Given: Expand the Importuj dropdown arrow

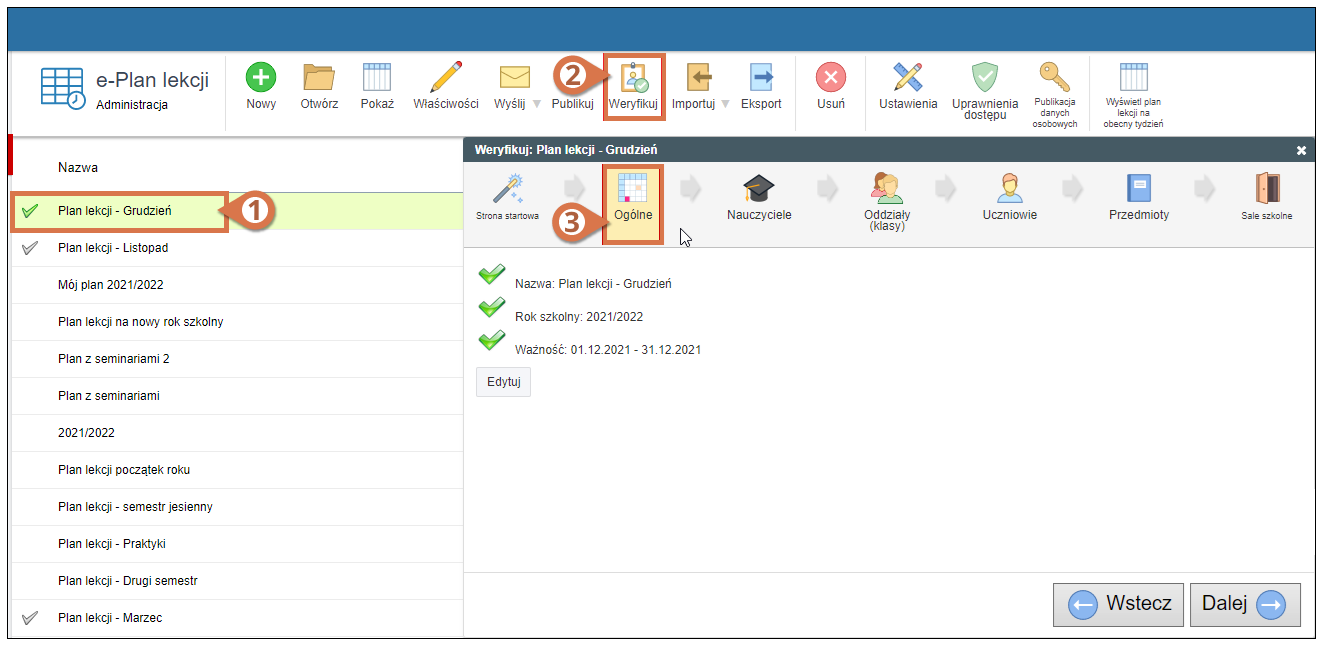Looking at the screenshot, I should pos(725,104).
